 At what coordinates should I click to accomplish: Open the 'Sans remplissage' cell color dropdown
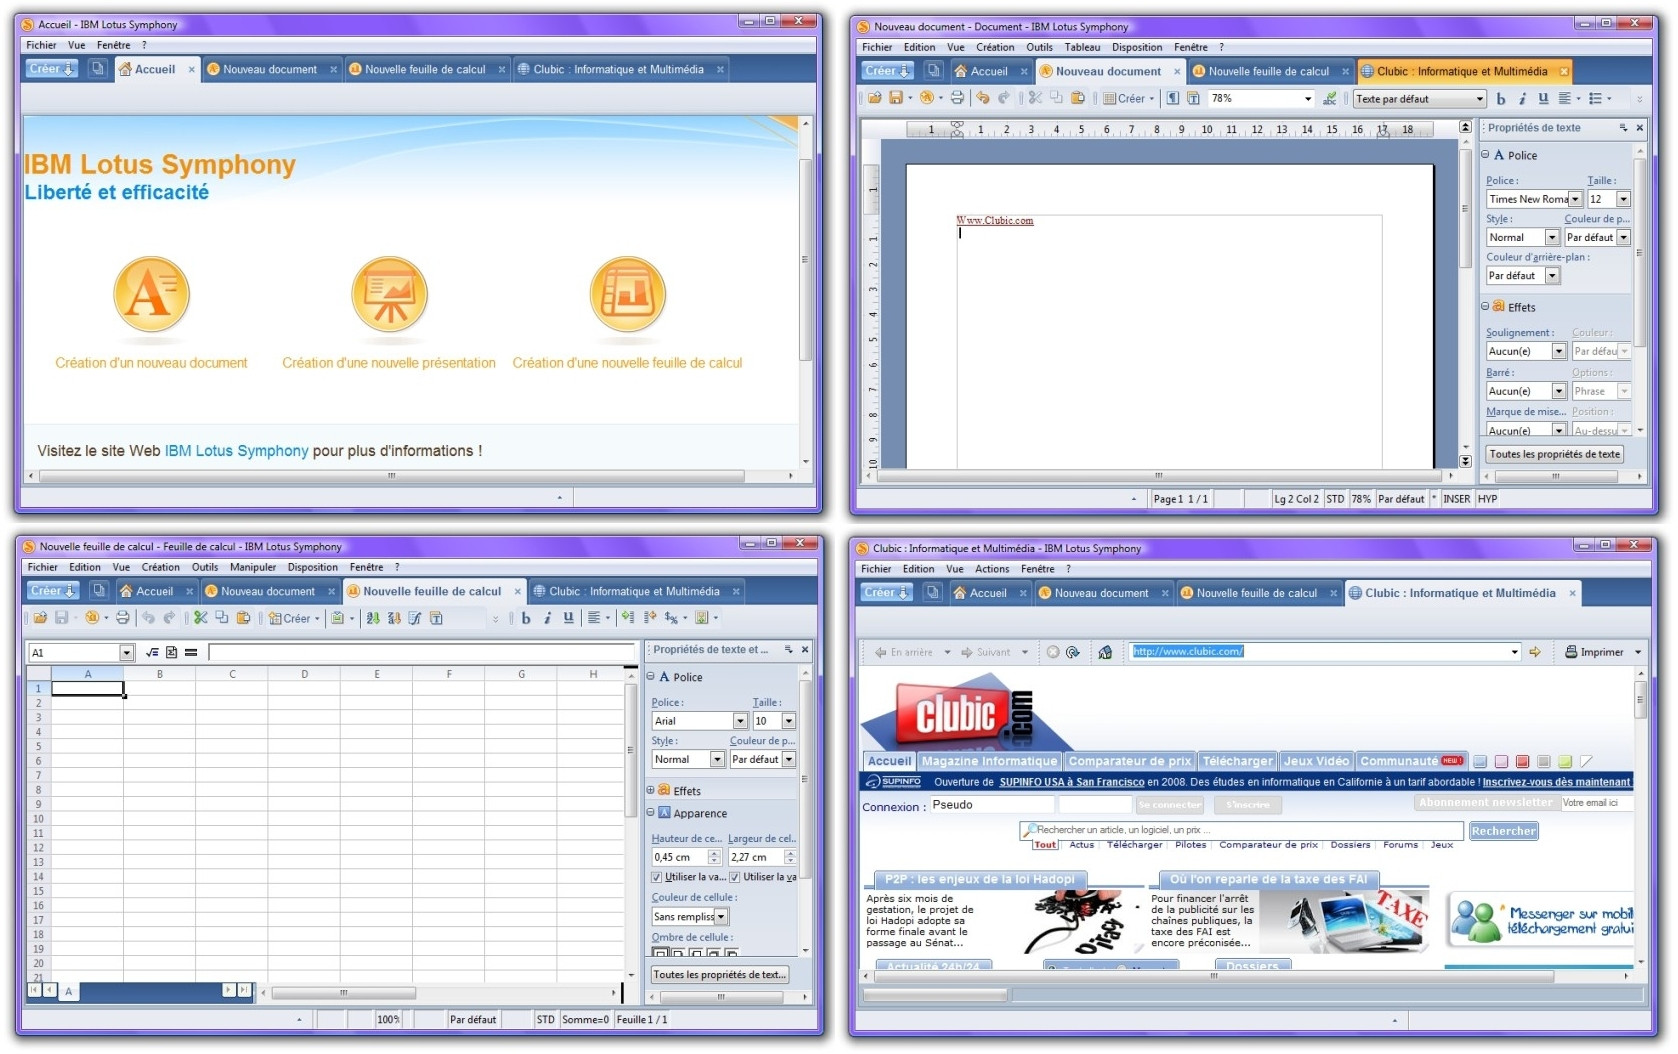click(x=721, y=917)
